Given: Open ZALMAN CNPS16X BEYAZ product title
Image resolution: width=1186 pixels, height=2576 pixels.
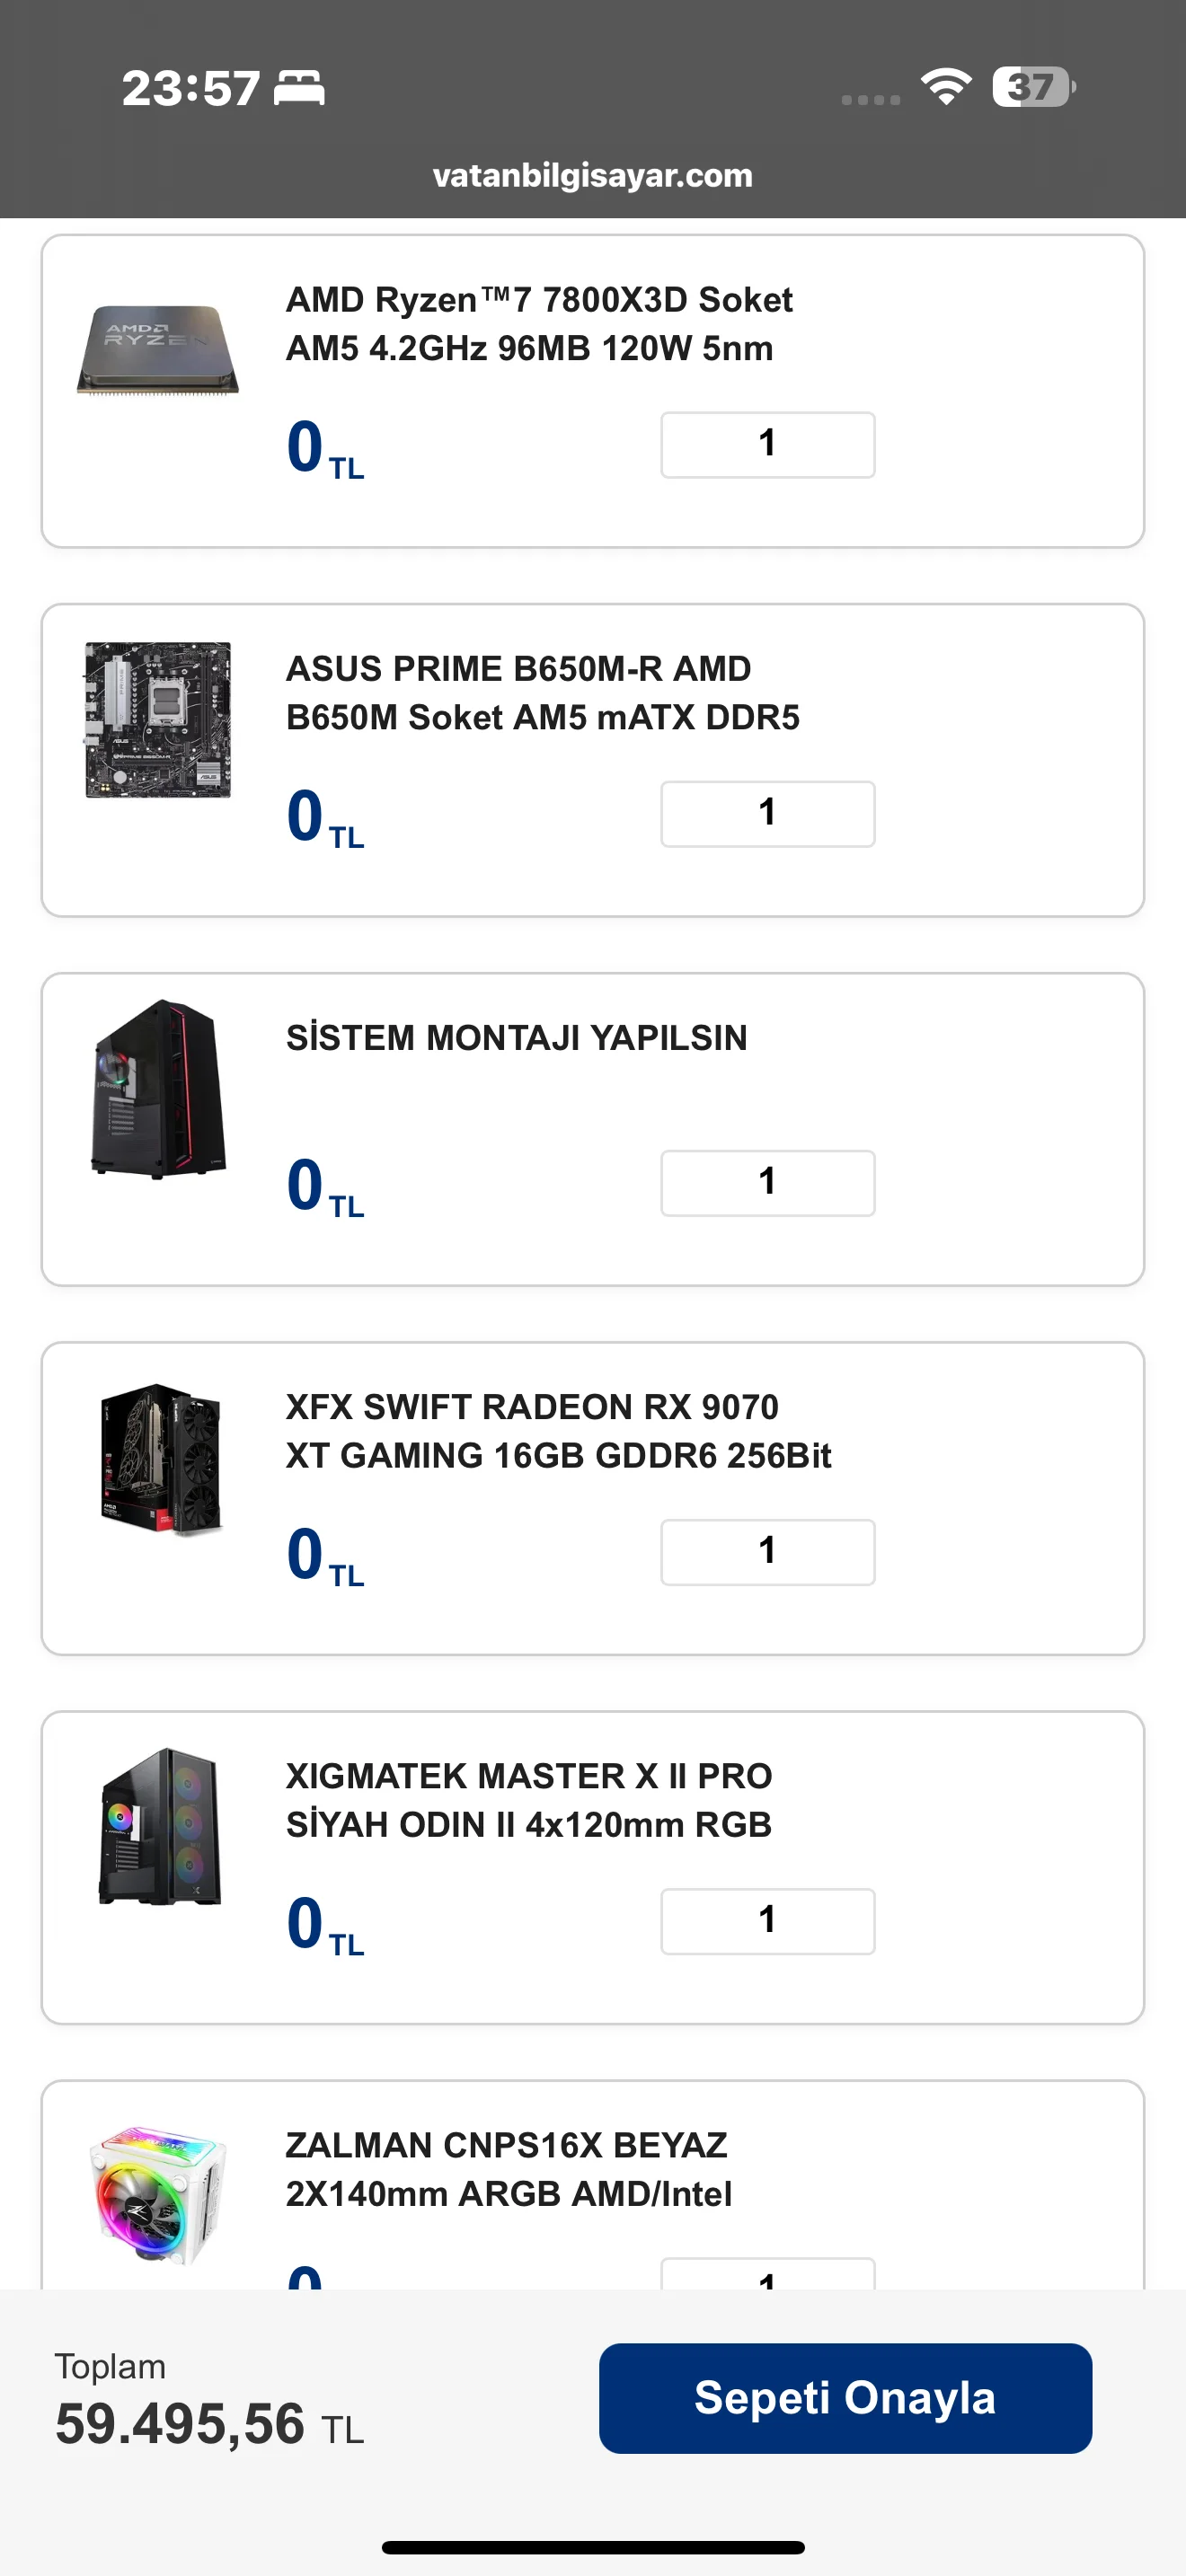Looking at the screenshot, I should pos(508,2169).
